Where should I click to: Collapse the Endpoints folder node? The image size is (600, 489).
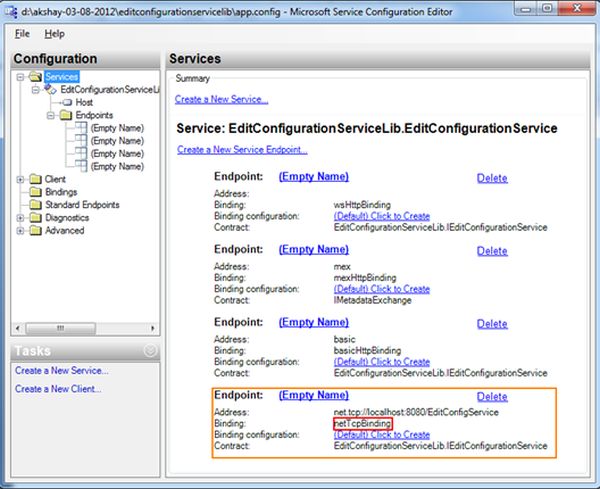point(51,115)
